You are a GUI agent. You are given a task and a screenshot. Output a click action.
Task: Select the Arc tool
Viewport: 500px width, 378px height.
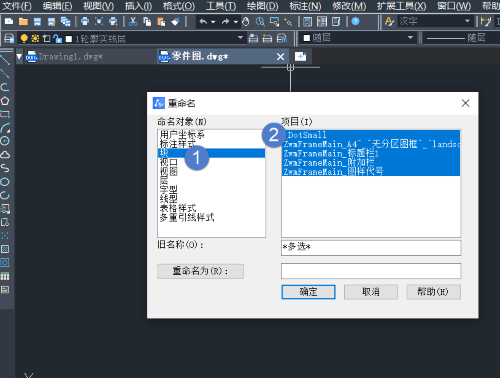coord(5,128)
